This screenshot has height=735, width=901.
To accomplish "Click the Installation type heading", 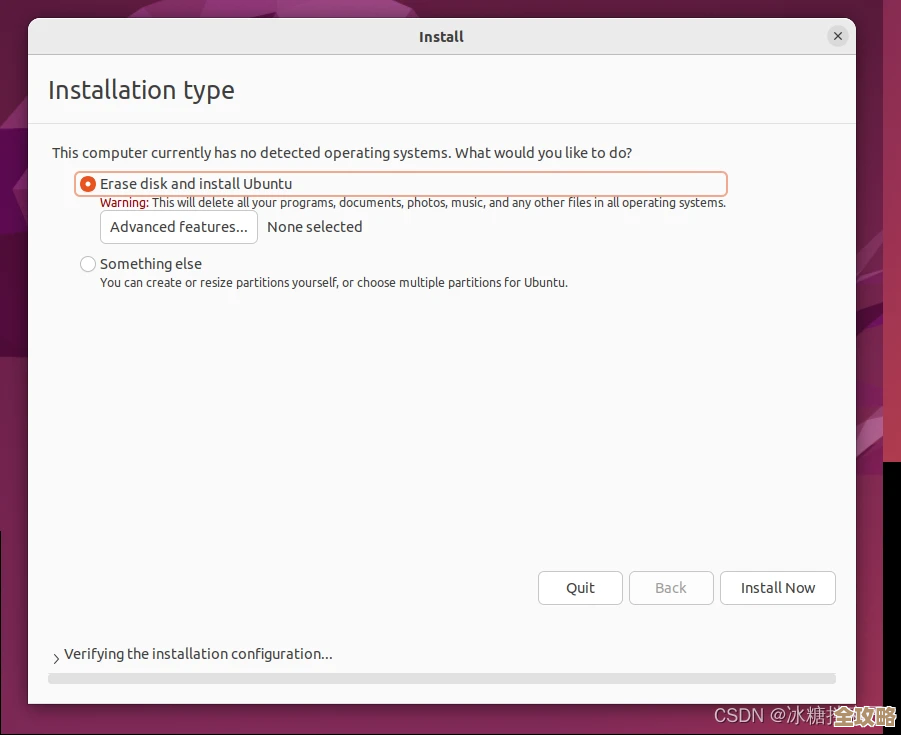I will 141,90.
